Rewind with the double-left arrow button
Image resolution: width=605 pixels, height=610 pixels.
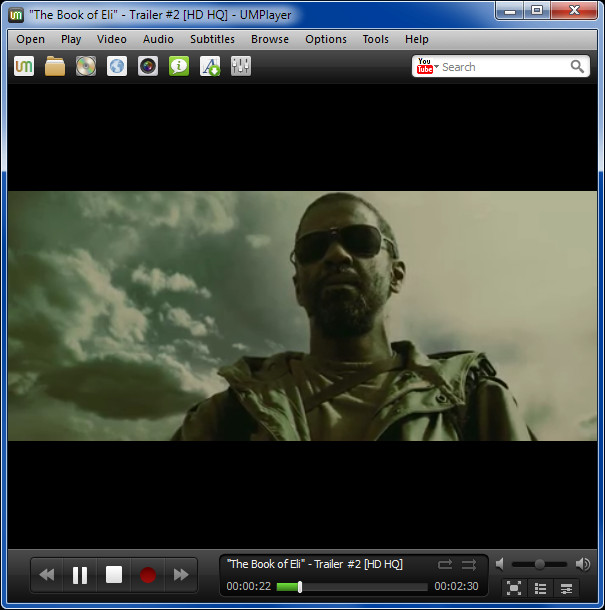(47, 575)
